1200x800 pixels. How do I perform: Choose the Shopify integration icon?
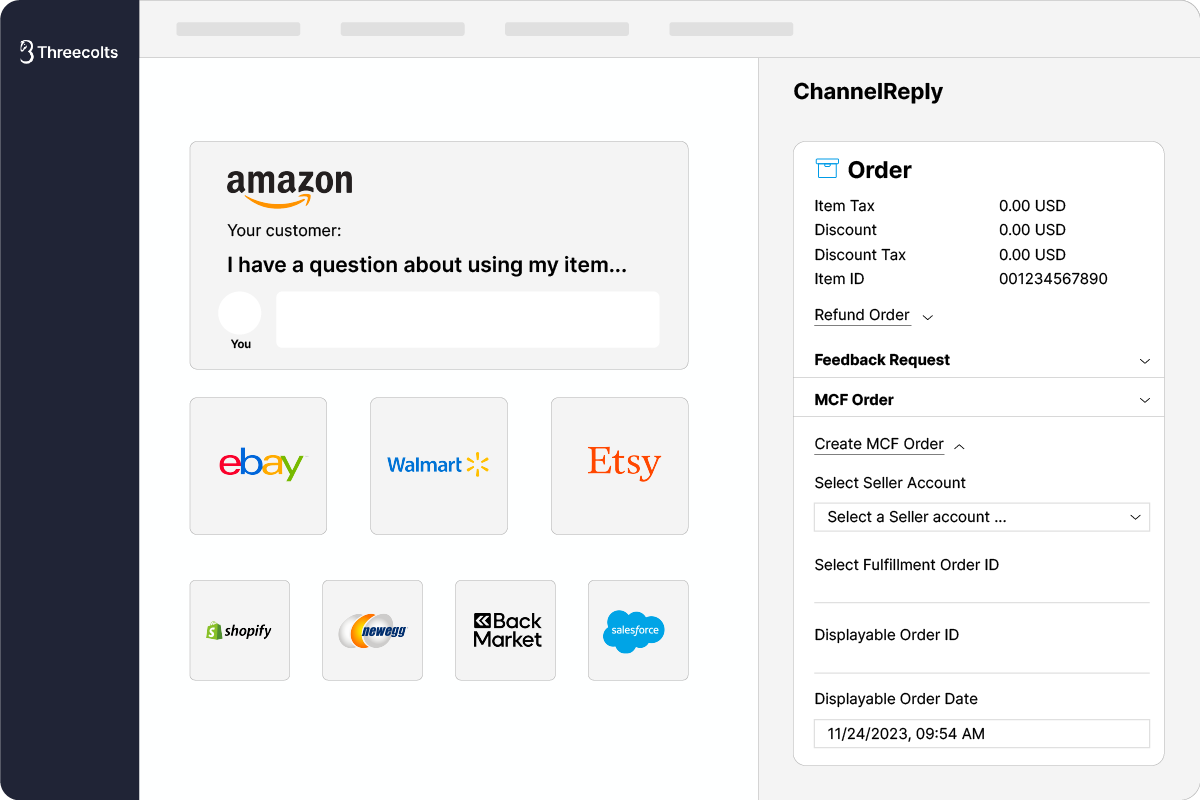pos(239,630)
